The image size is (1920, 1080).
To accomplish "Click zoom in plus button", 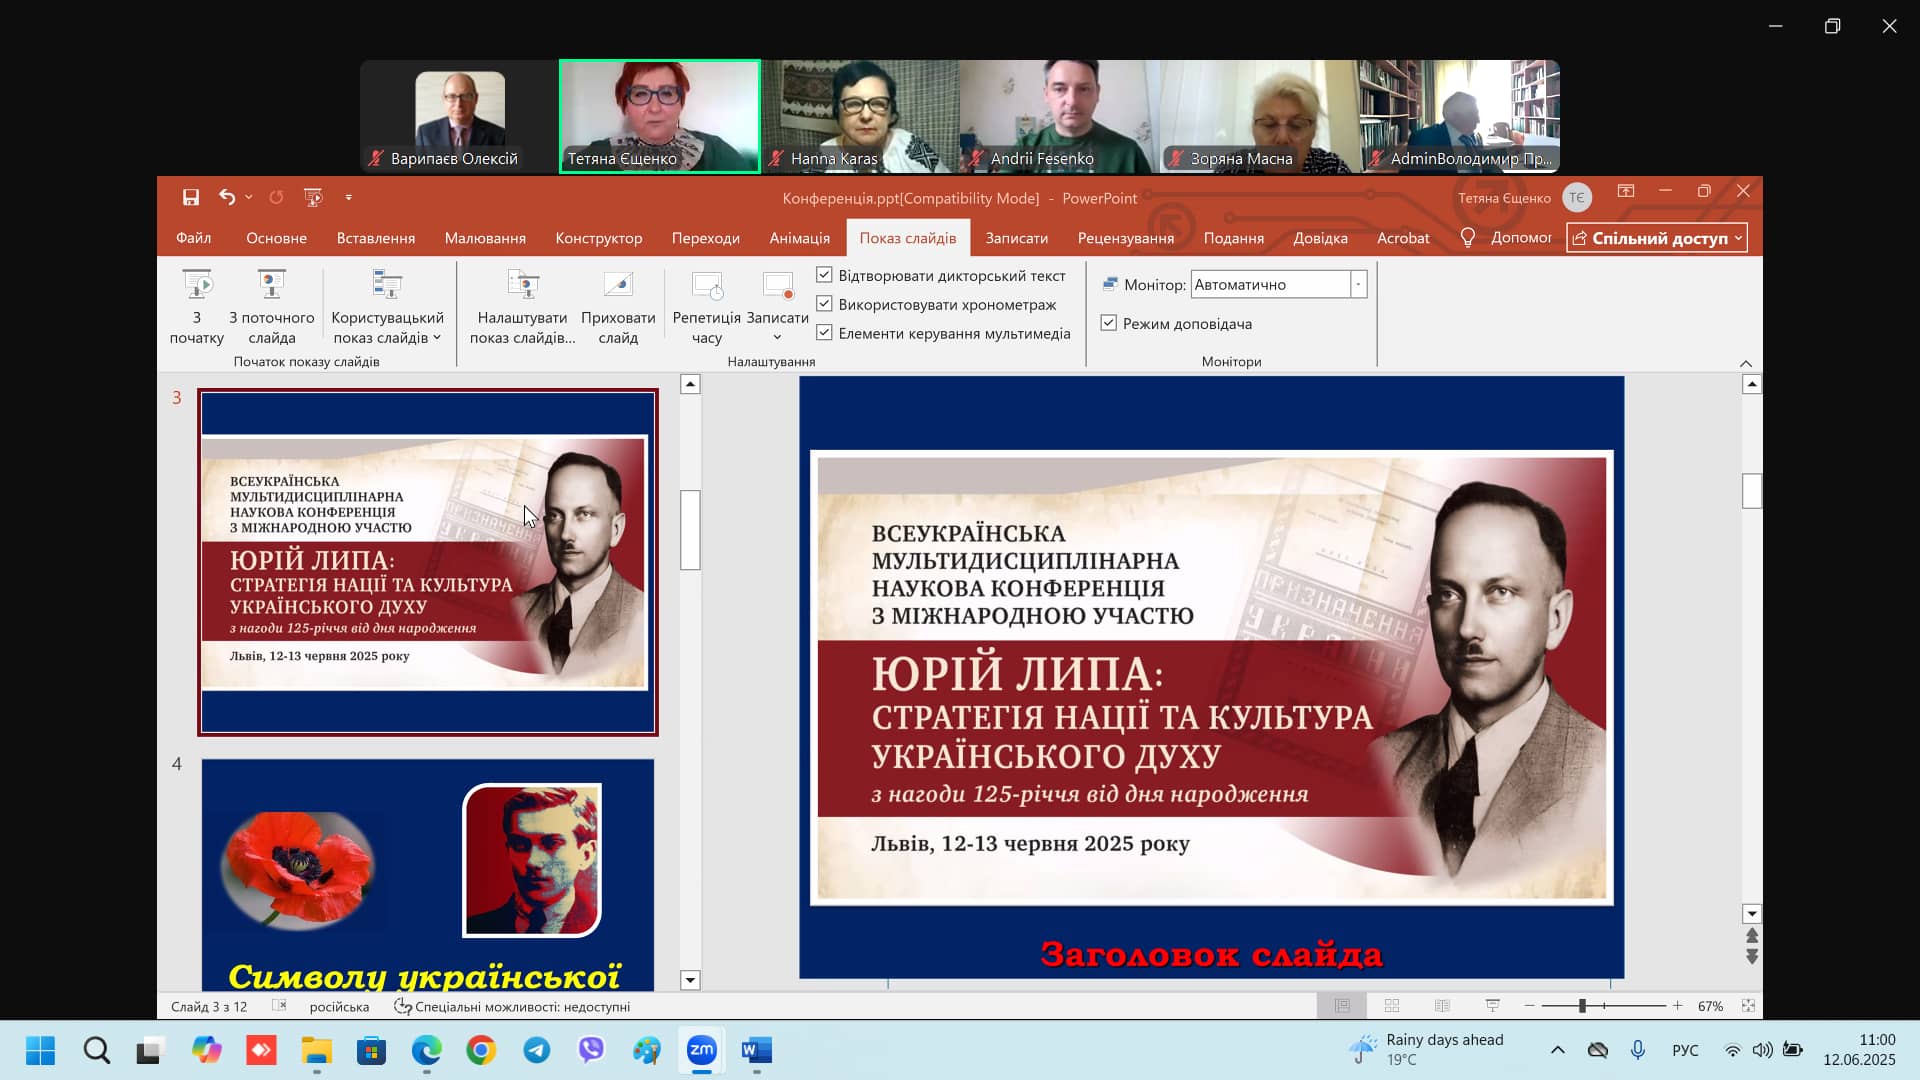I will point(1677,1005).
